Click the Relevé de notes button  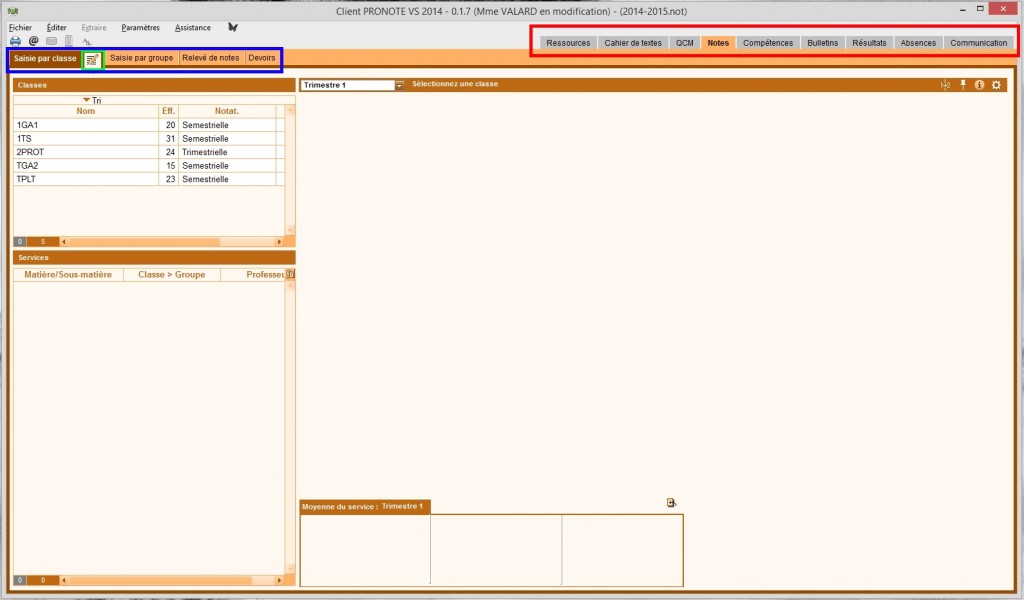[x=210, y=58]
